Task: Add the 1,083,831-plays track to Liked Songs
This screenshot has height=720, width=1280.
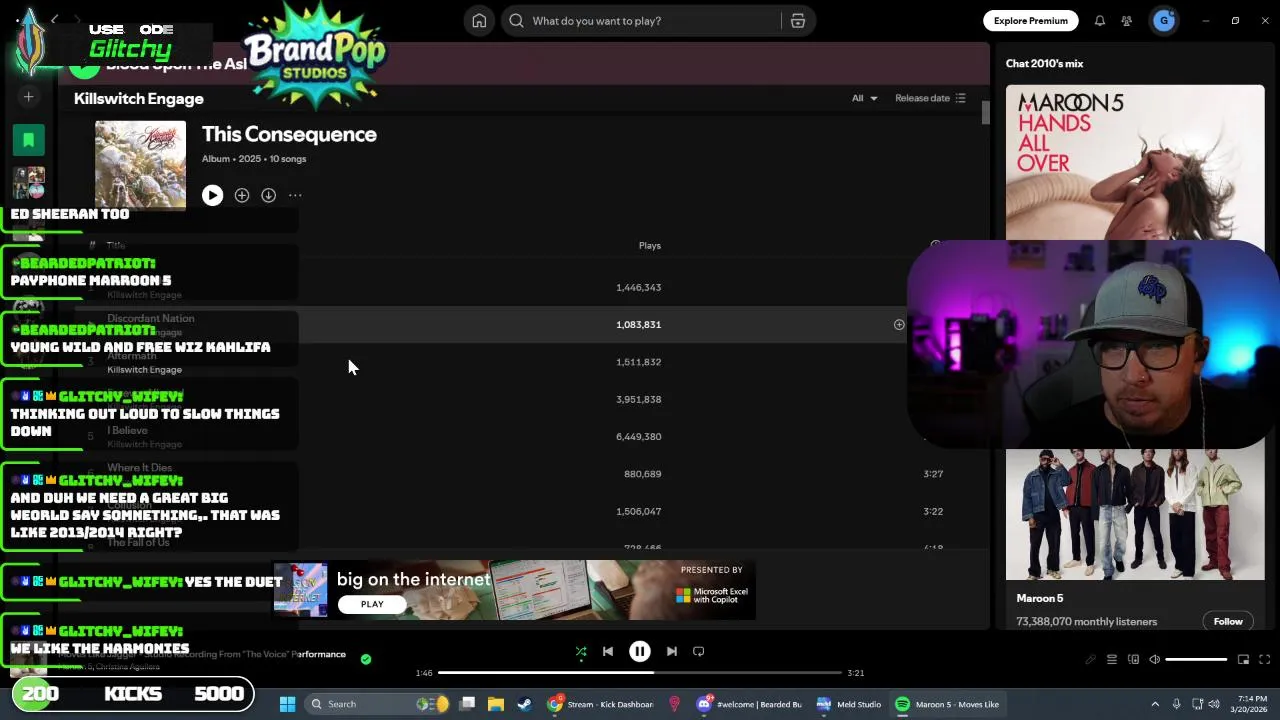Action: [899, 325]
